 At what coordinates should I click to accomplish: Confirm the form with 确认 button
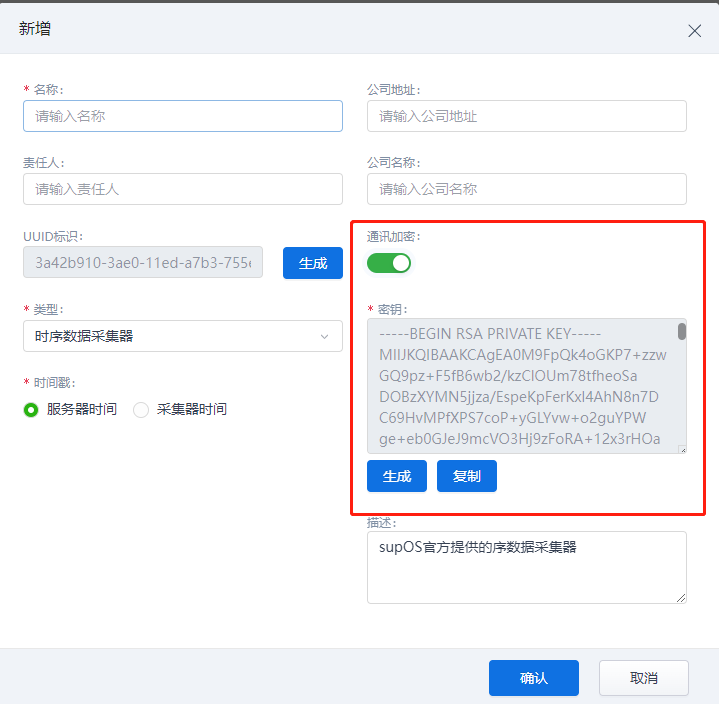tap(534, 678)
